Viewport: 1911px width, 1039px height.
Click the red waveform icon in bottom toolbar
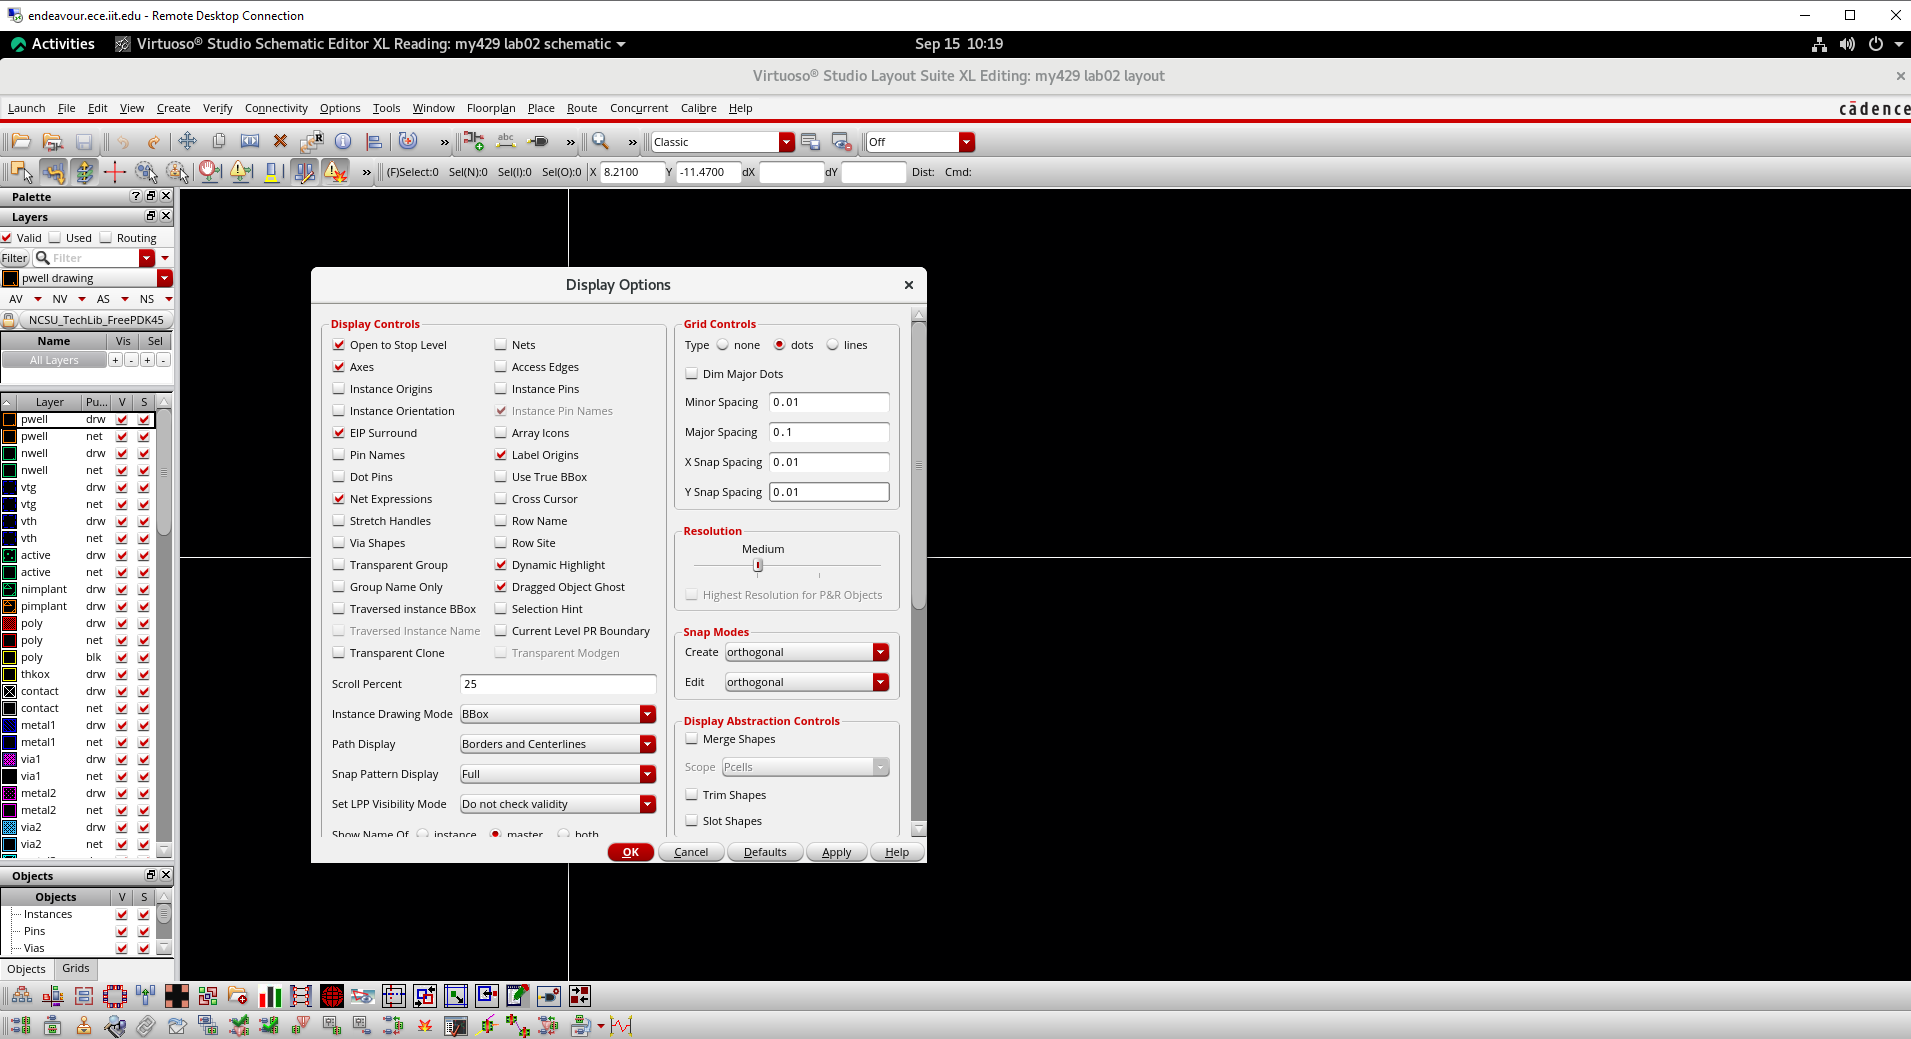pyautogui.click(x=622, y=1026)
